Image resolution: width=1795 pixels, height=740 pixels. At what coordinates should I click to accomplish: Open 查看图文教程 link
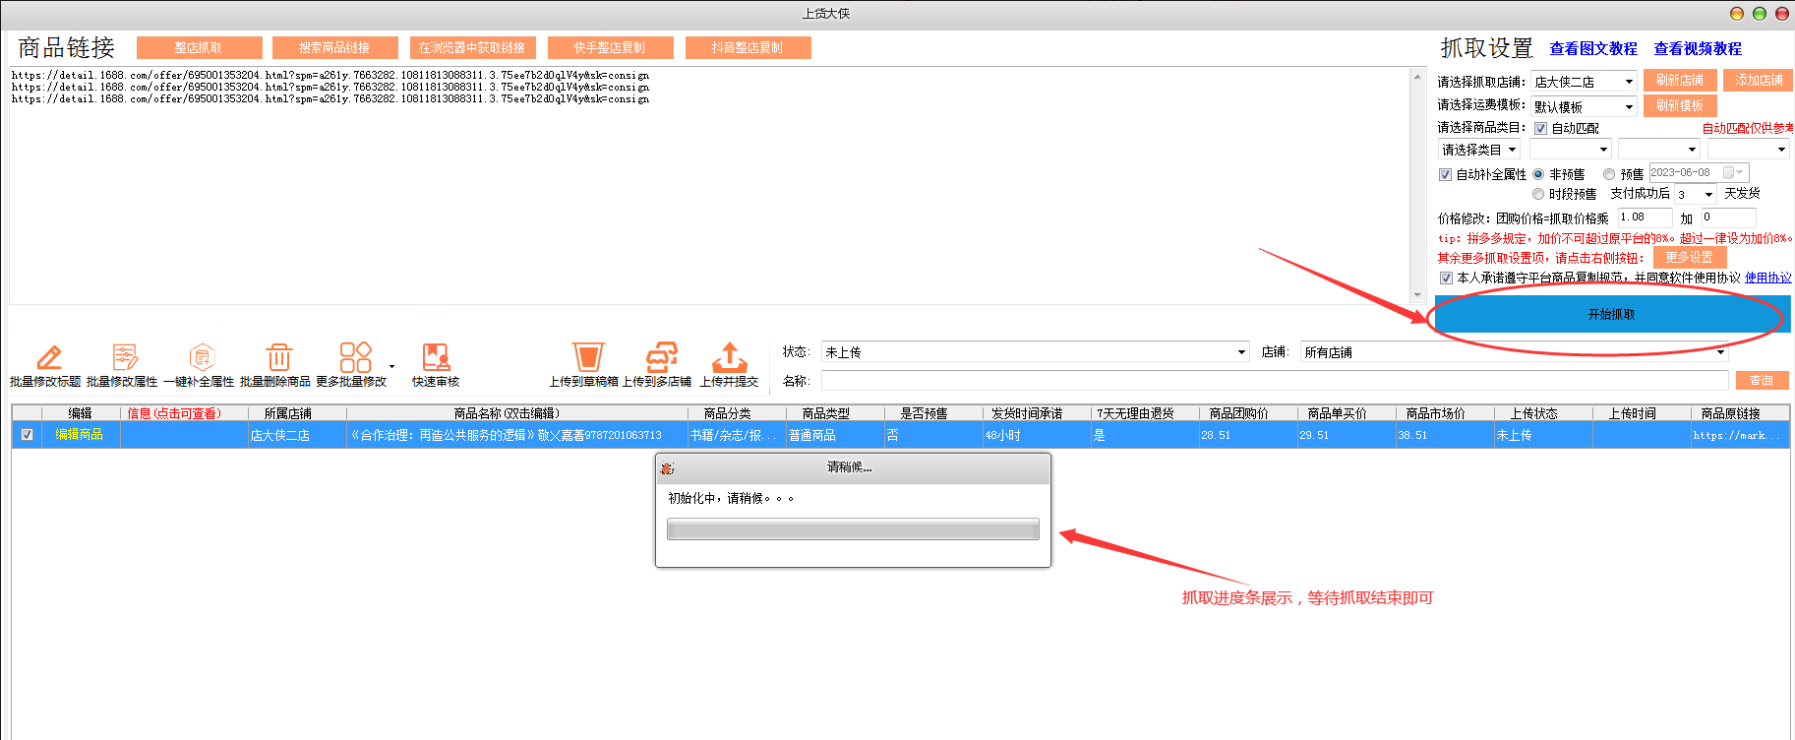(x=1593, y=49)
